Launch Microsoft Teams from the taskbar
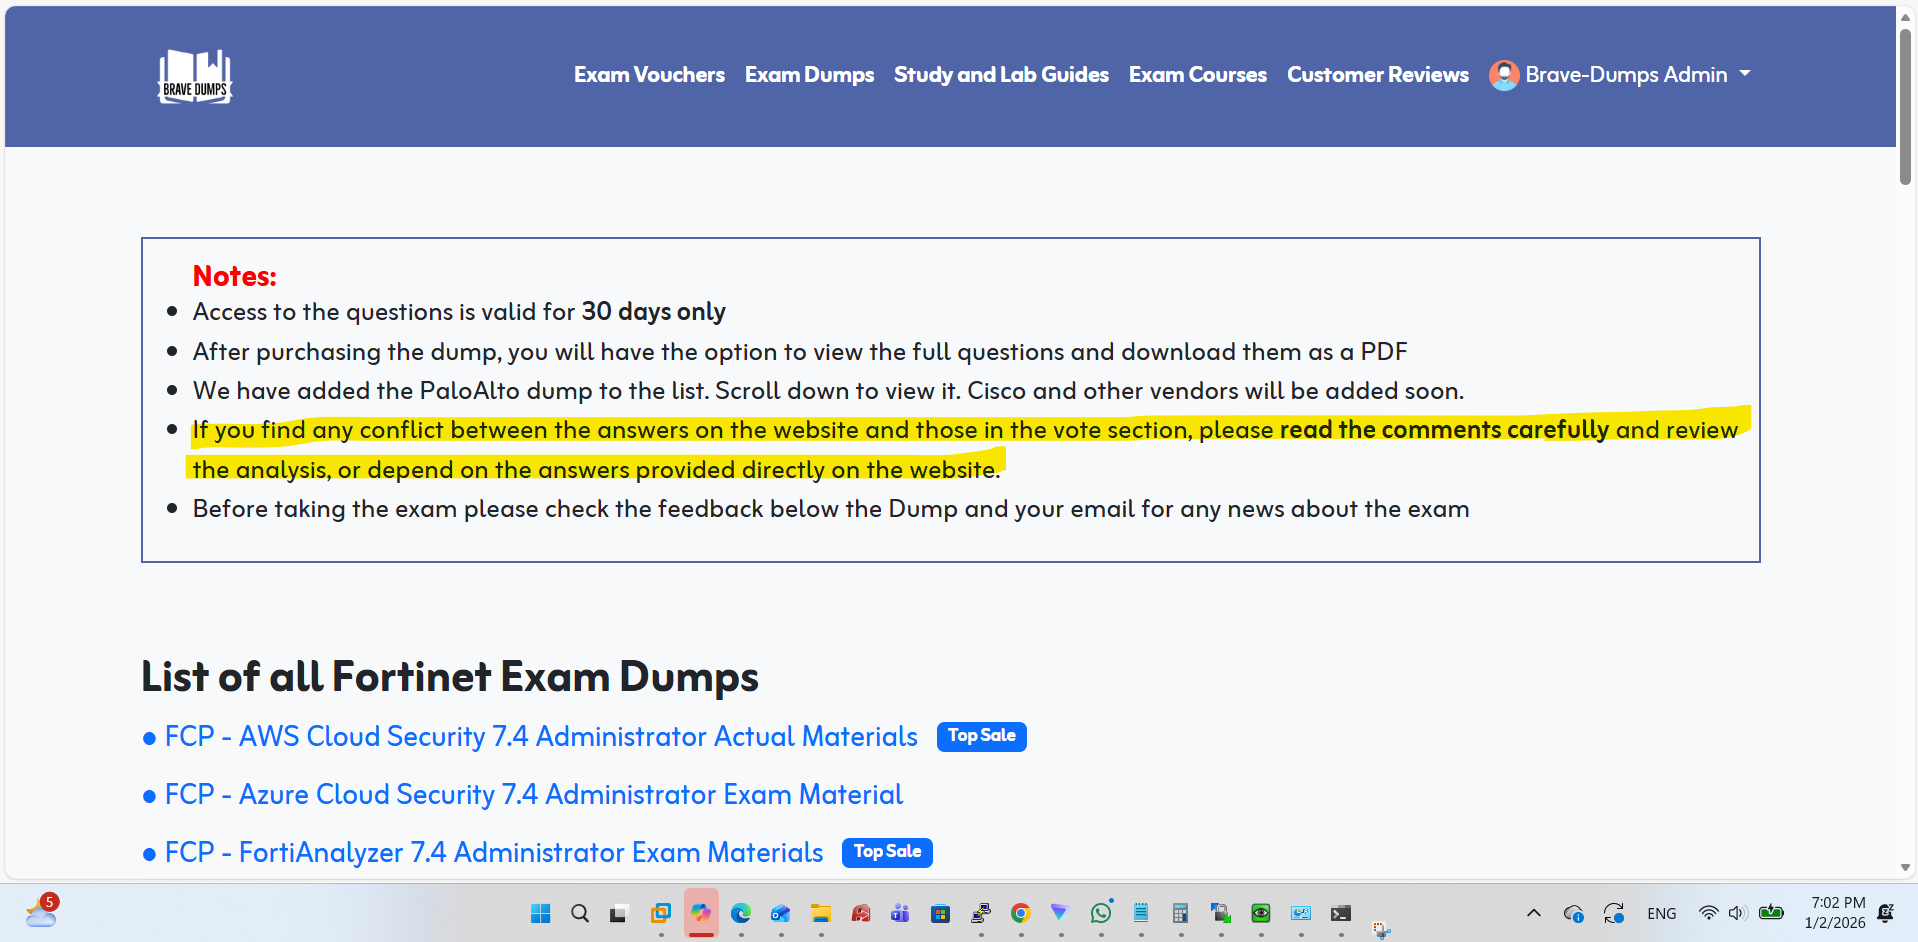1918x942 pixels. [900, 913]
